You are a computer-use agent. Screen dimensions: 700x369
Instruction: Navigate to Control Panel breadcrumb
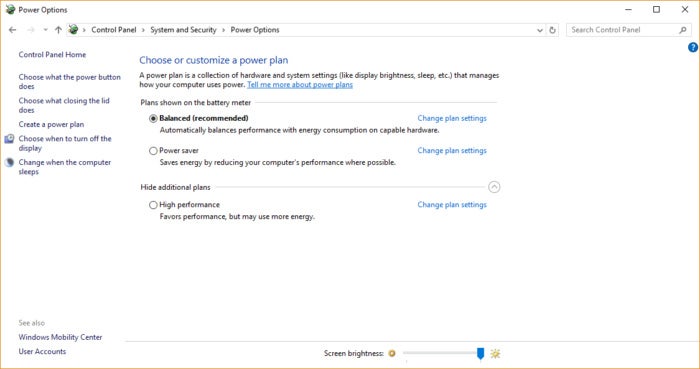[x=113, y=30]
